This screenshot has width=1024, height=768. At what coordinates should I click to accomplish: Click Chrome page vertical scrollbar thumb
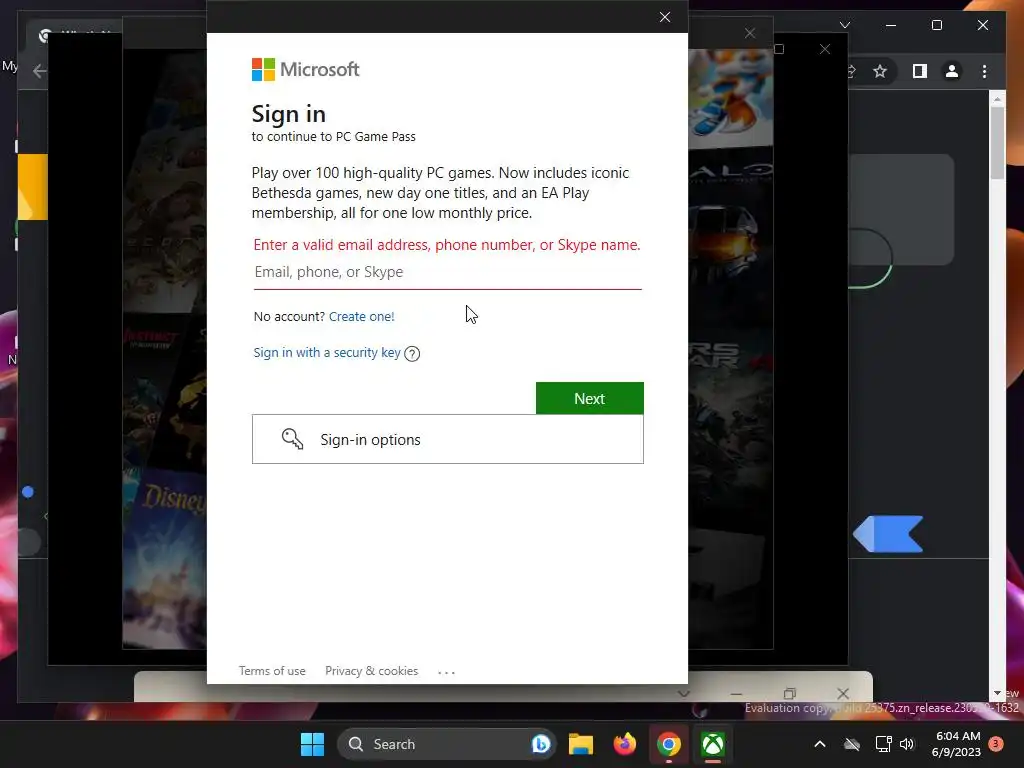tap(997, 142)
